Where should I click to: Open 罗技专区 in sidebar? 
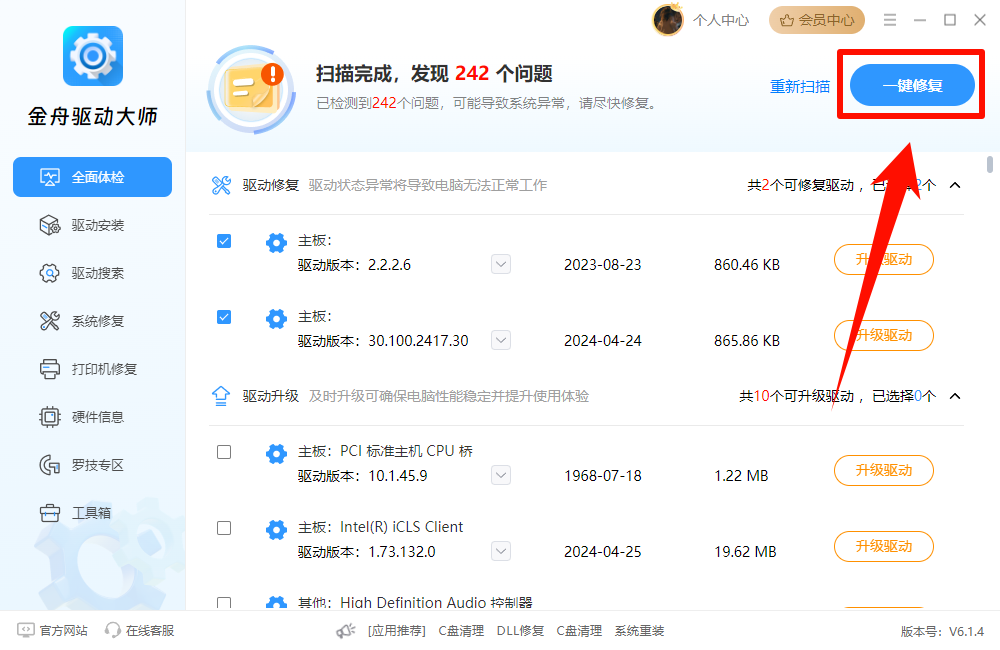pyautogui.click(x=92, y=465)
